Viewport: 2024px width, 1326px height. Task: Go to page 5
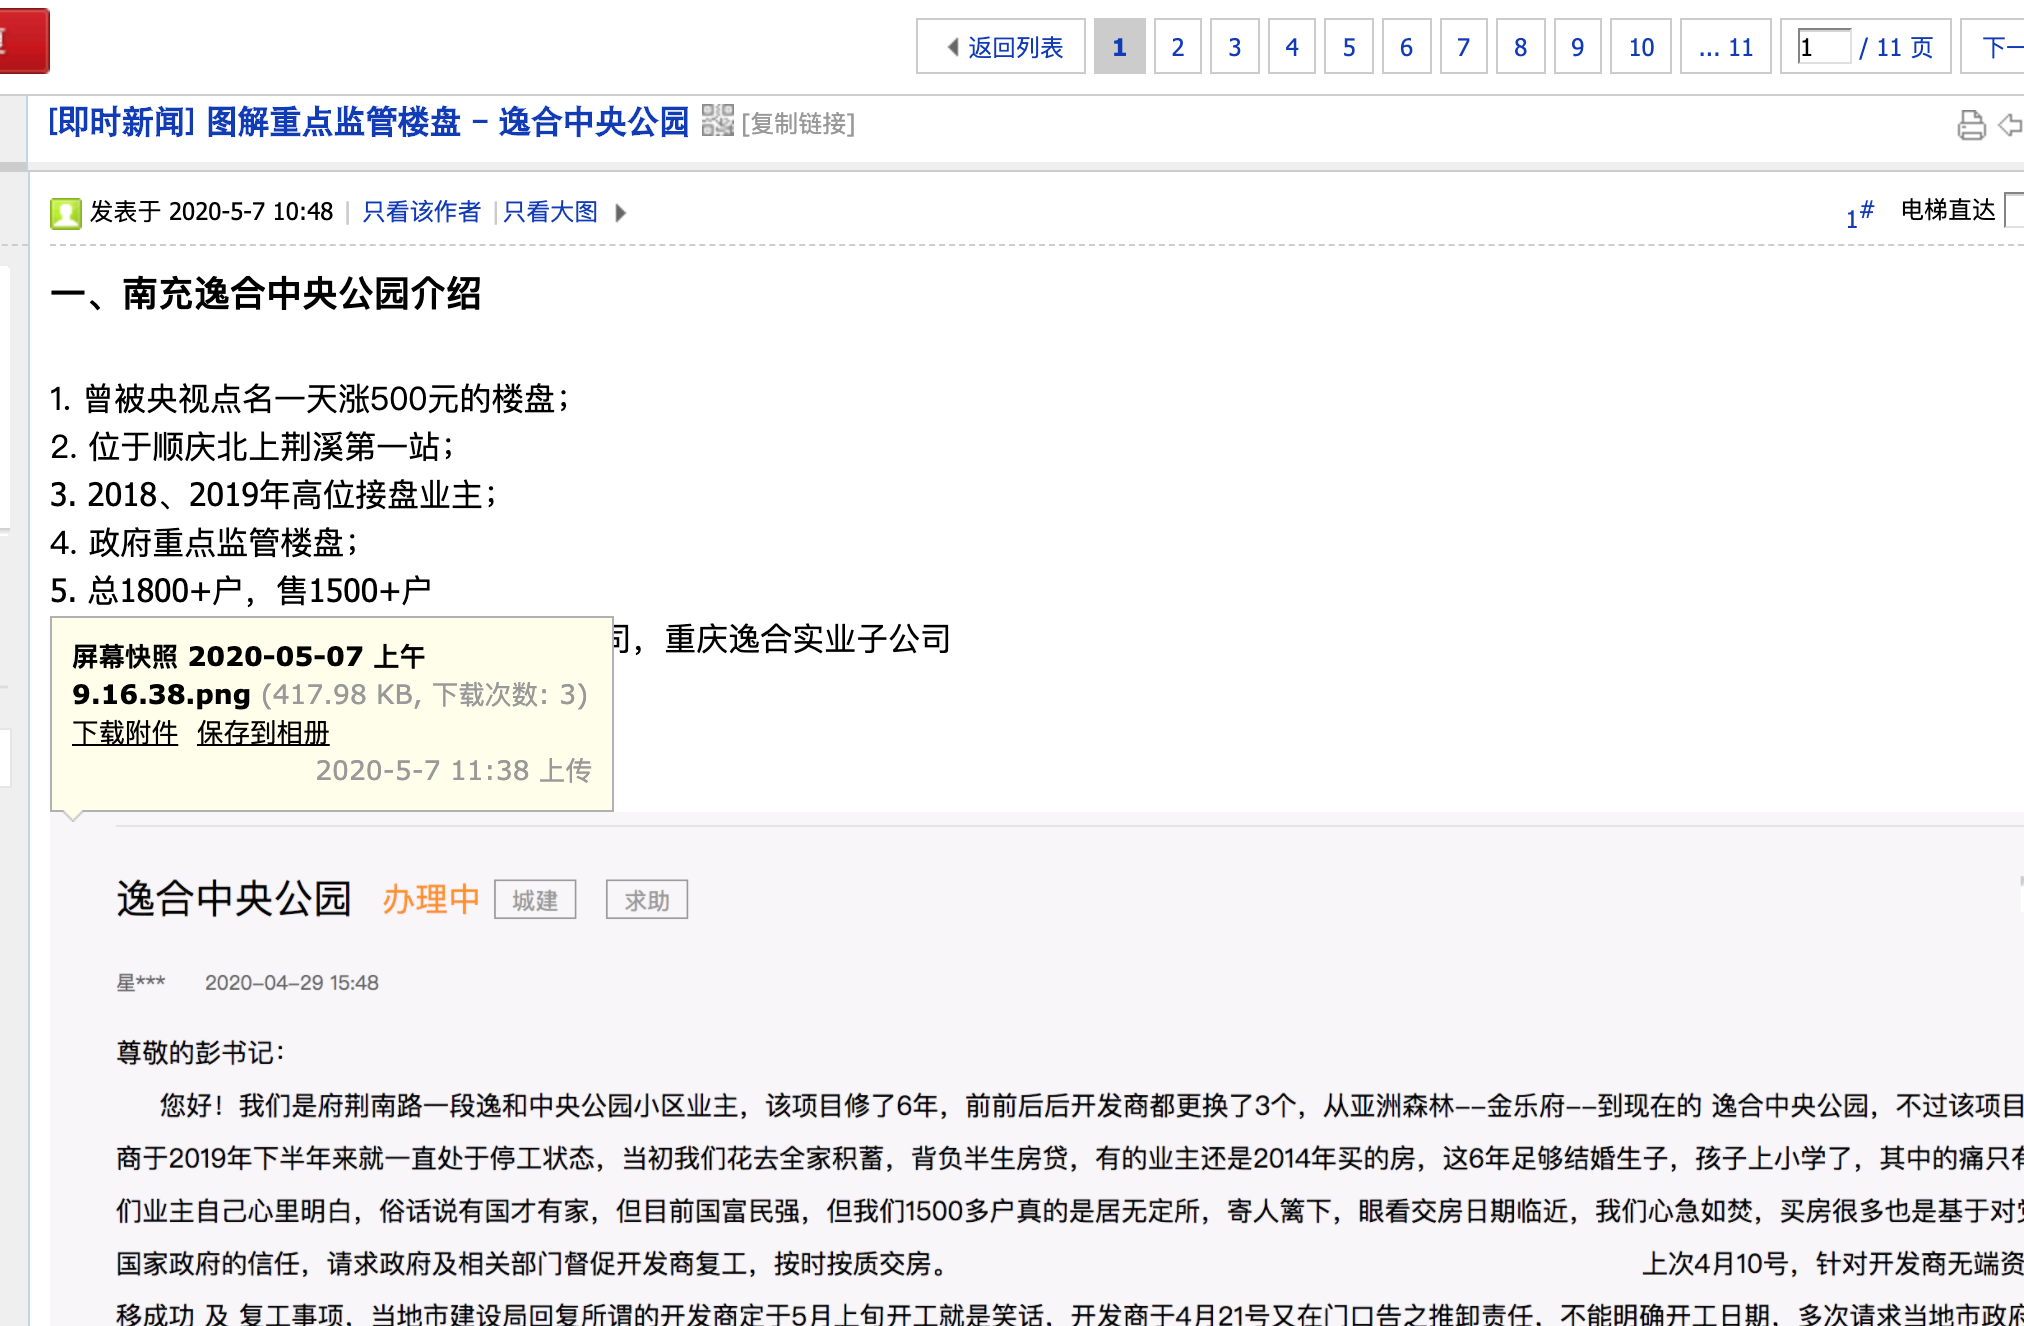(x=1348, y=47)
